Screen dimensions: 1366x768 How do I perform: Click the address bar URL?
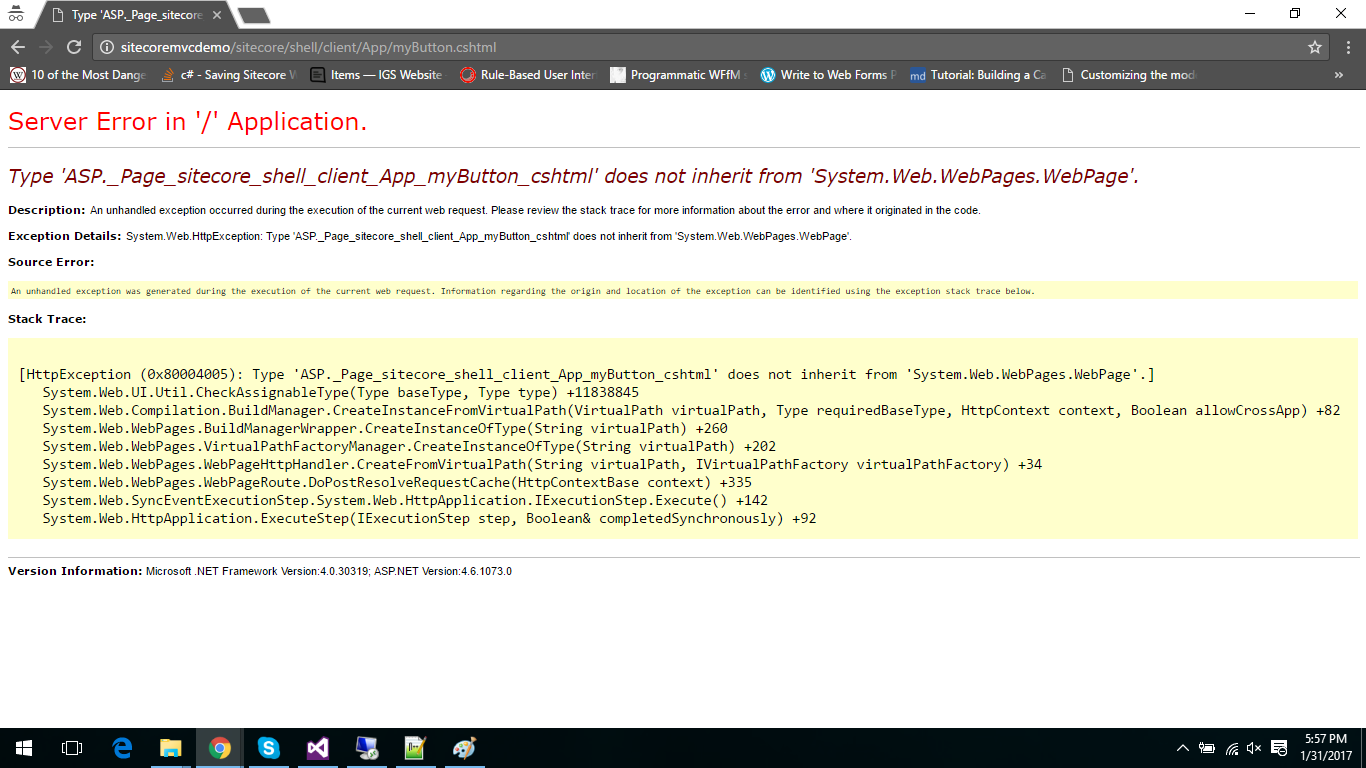(x=309, y=47)
